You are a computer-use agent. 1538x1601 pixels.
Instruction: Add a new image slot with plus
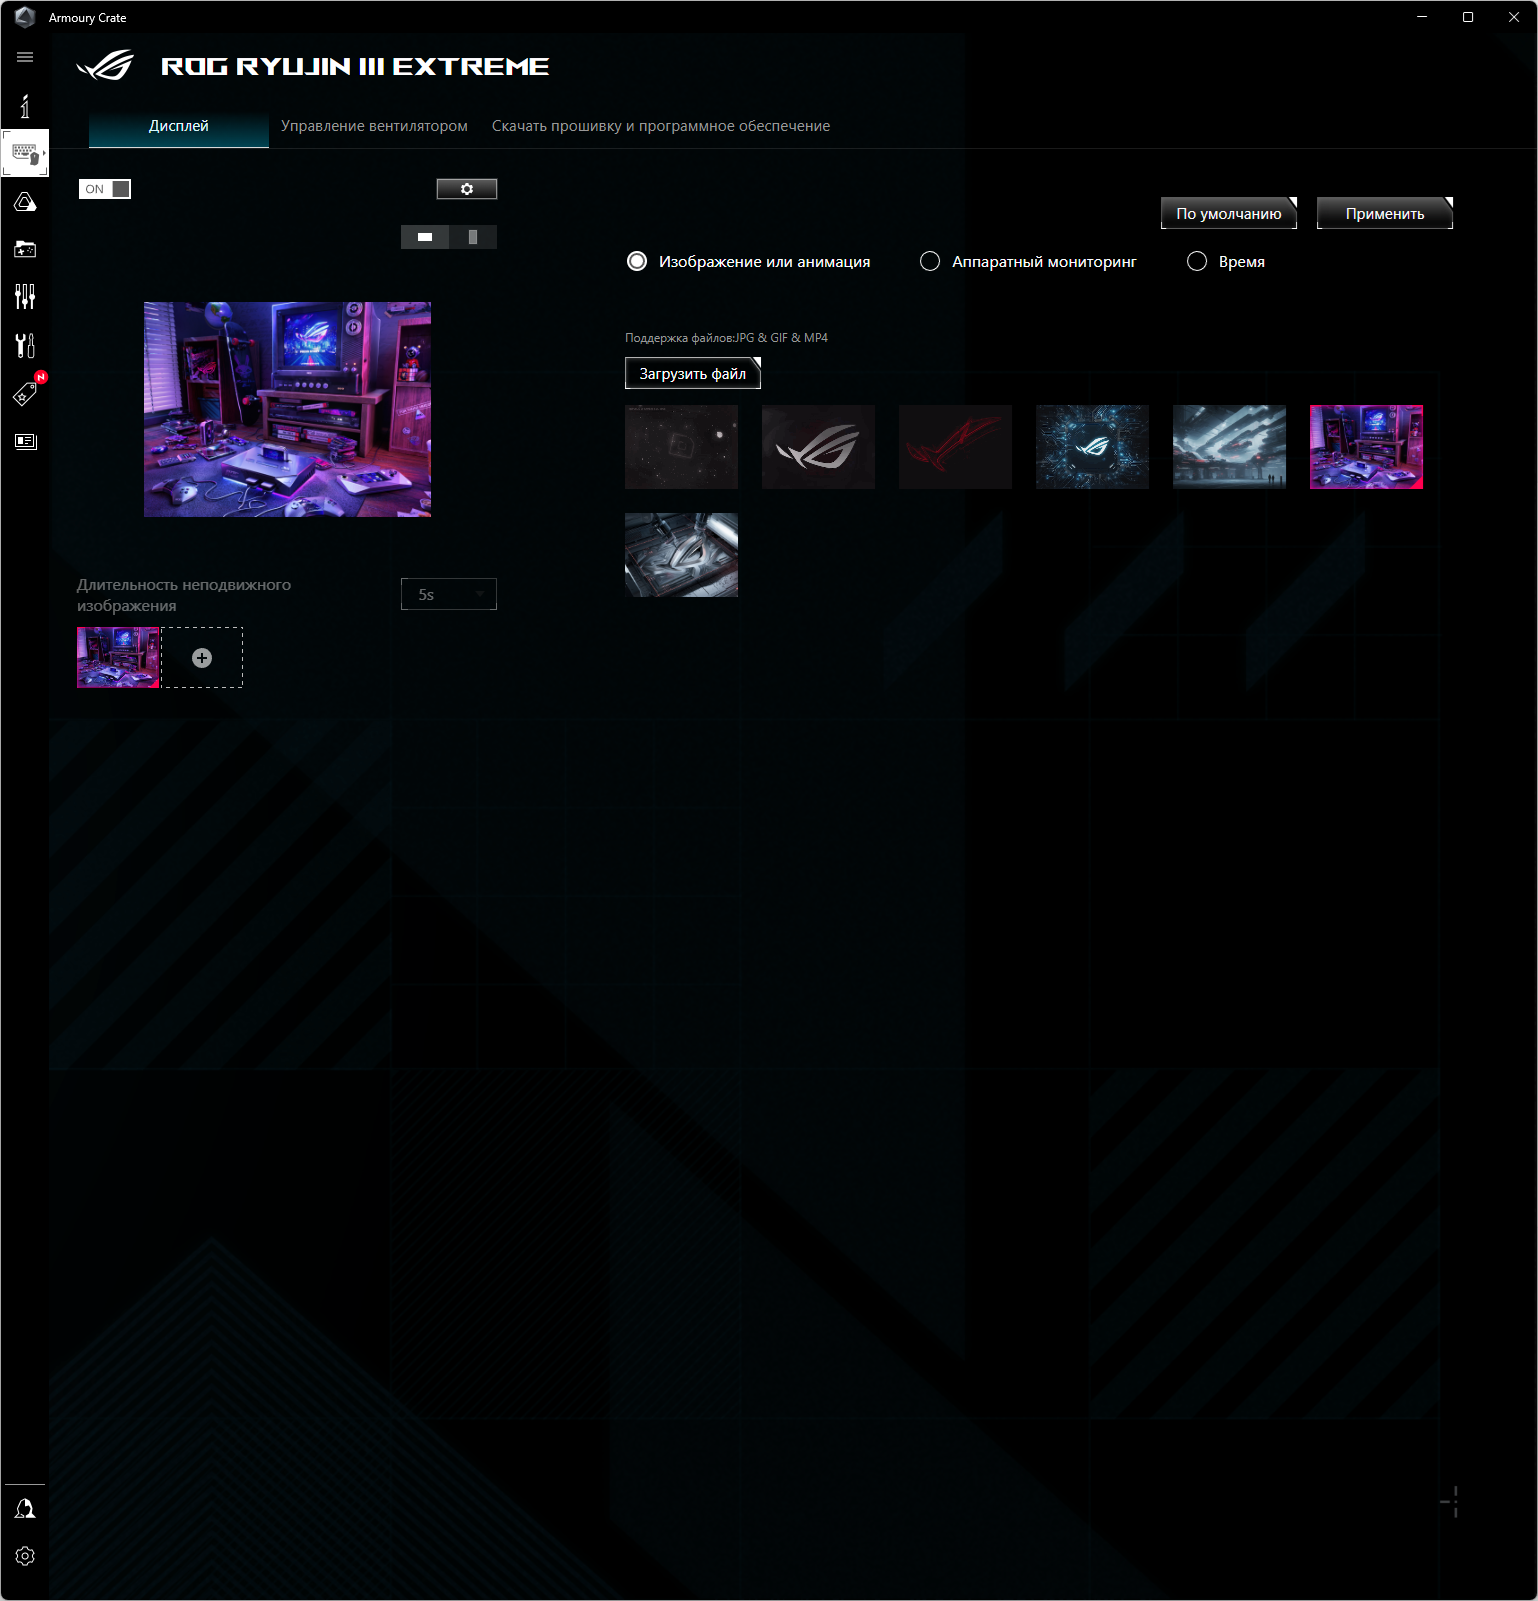point(202,658)
